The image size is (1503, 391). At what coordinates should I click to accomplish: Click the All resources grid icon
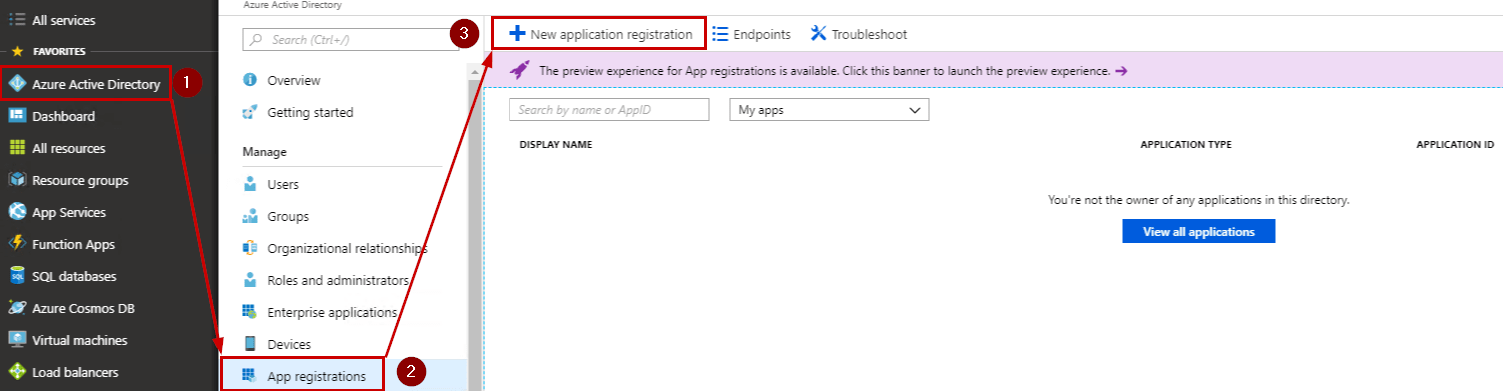(x=17, y=148)
